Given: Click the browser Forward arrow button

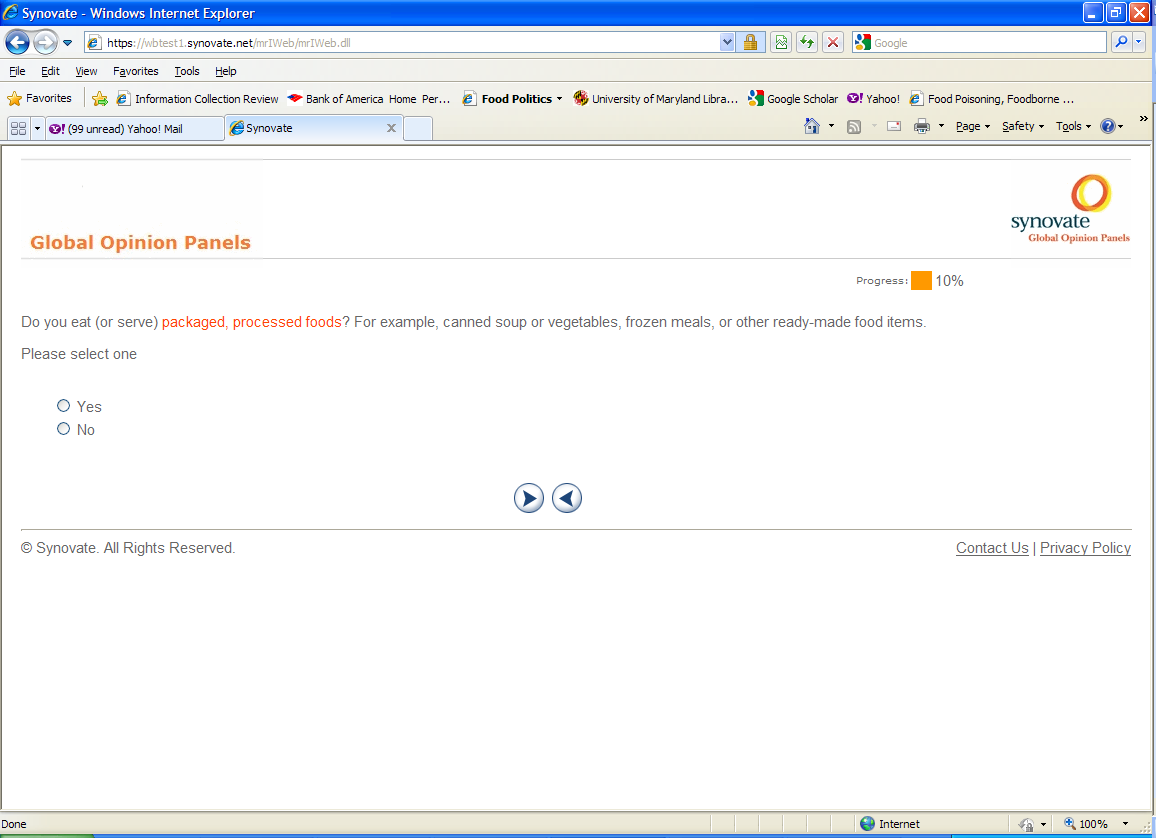Looking at the screenshot, I should [x=46, y=42].
